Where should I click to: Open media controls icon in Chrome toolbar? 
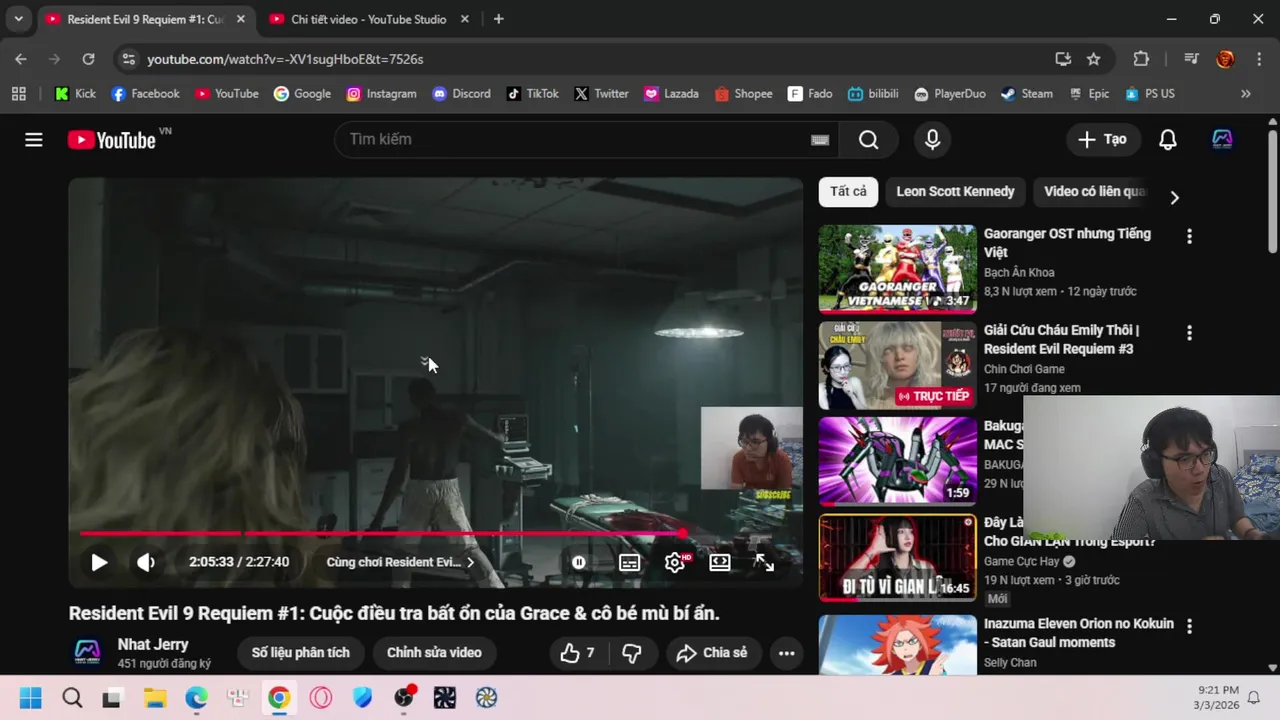(1190, 59)
